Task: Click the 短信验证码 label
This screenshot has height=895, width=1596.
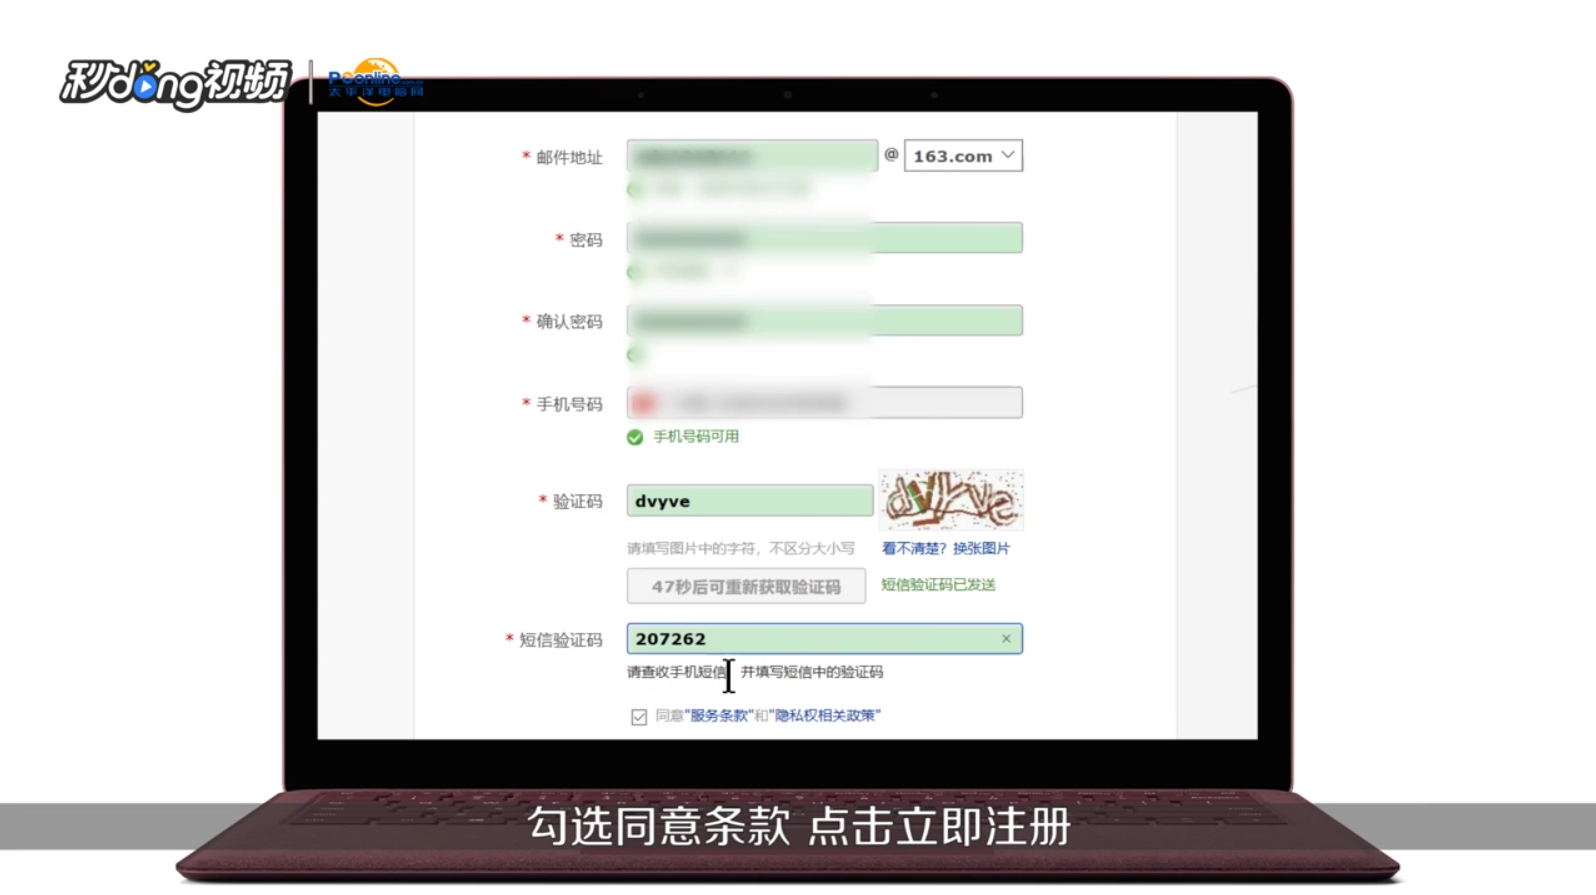Action: click(x=561, y=640)
